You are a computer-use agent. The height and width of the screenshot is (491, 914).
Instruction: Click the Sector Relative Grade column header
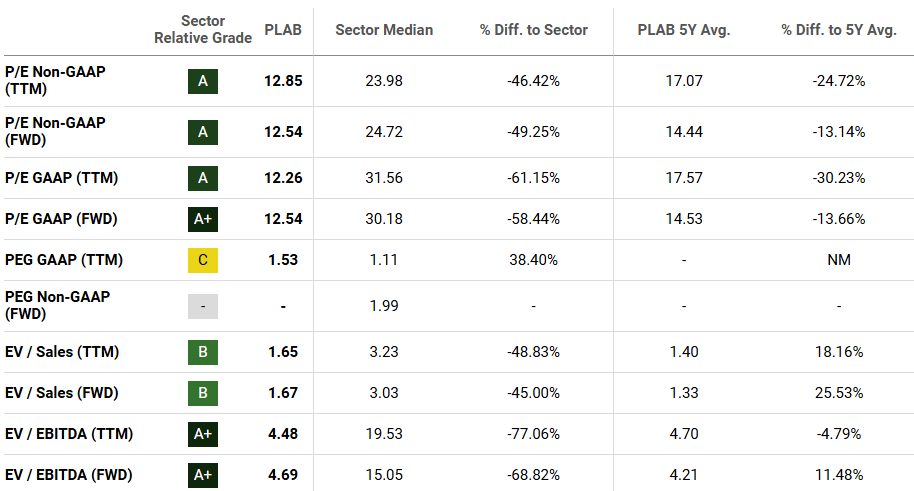coord(202,29)
